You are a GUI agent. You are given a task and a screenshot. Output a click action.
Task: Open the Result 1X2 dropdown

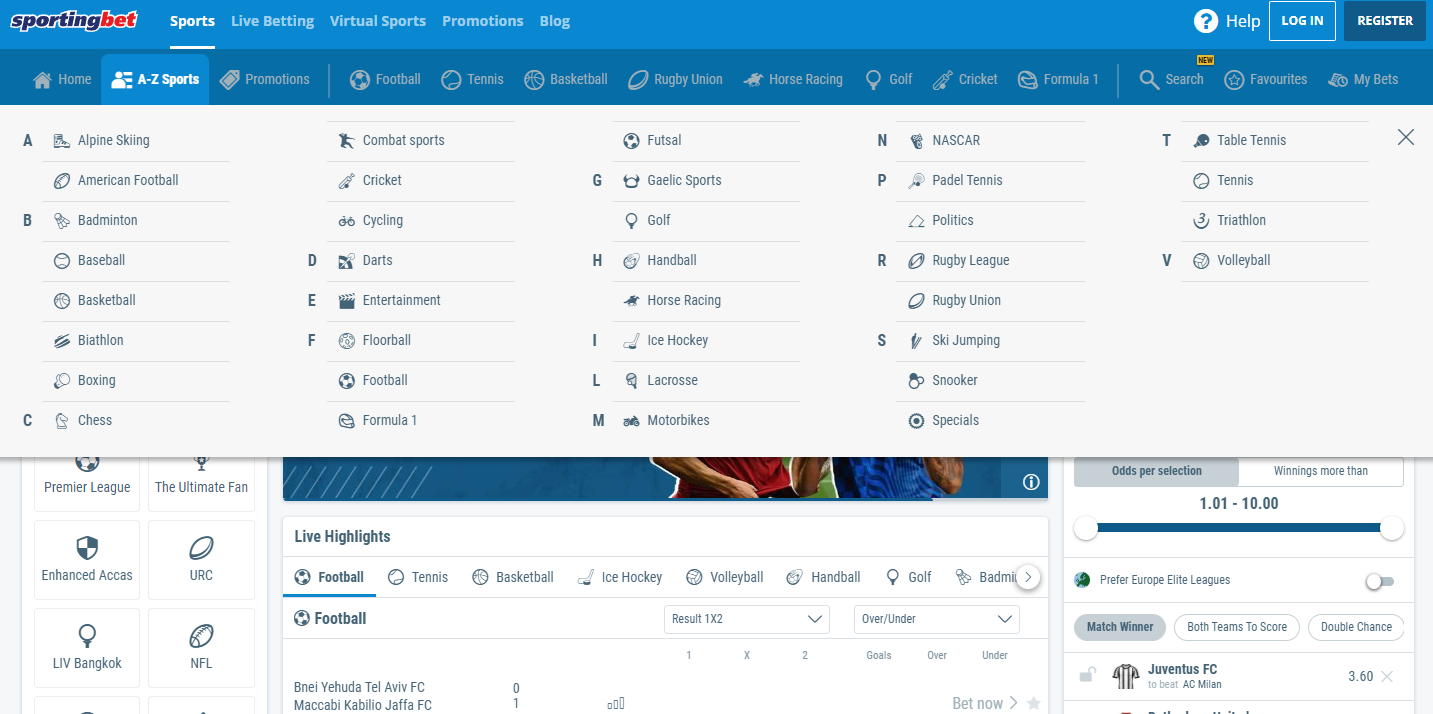tap(746, 619)
